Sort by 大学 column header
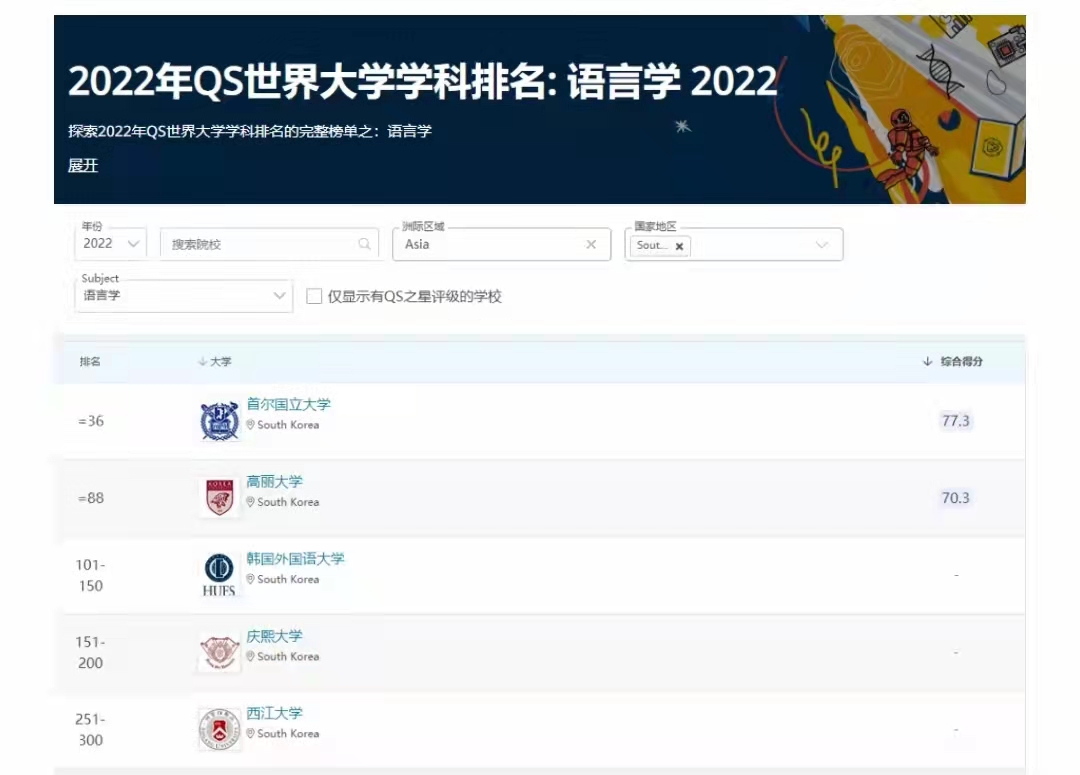1080x775 pixels. [x=215, y=362]
